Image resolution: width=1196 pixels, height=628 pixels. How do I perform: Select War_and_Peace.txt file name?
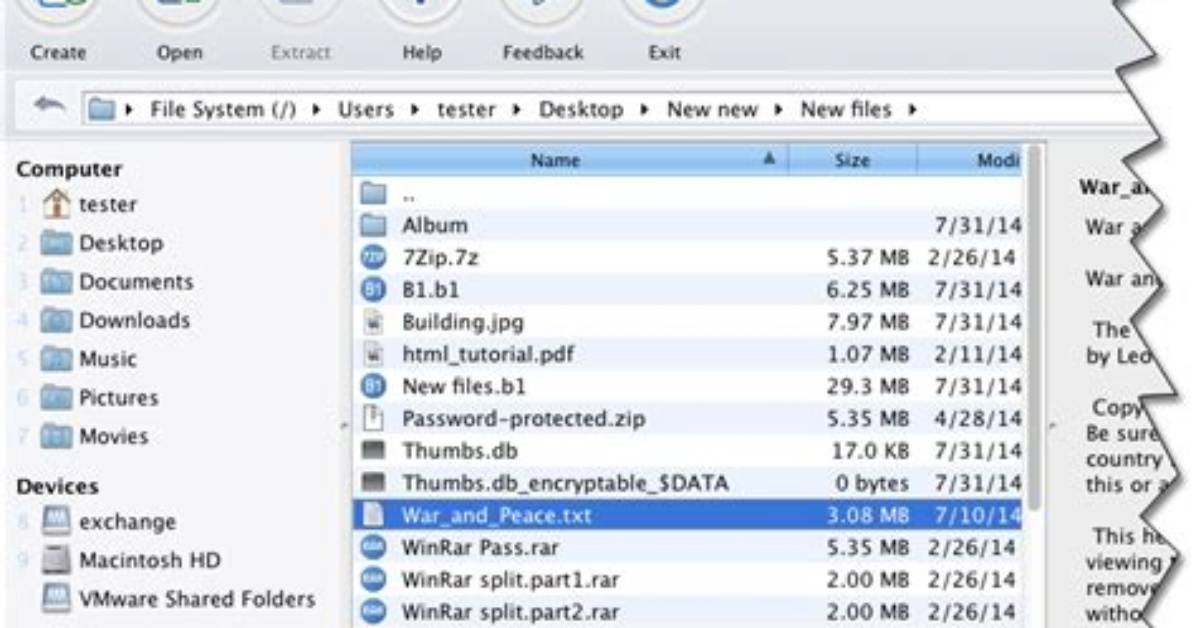click(497, 515)
